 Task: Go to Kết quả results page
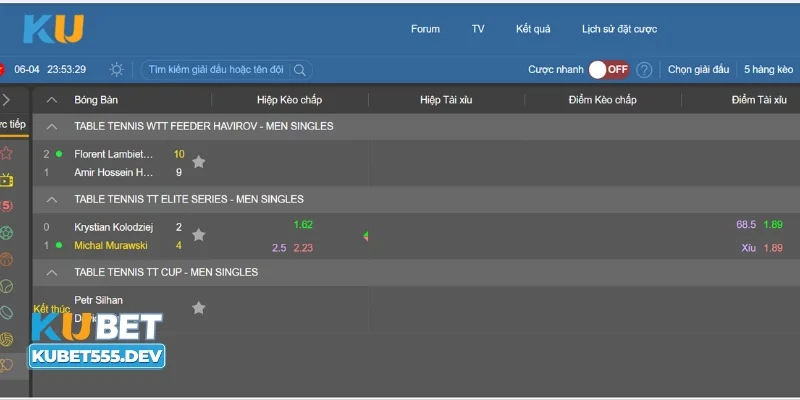pos(533,29)
